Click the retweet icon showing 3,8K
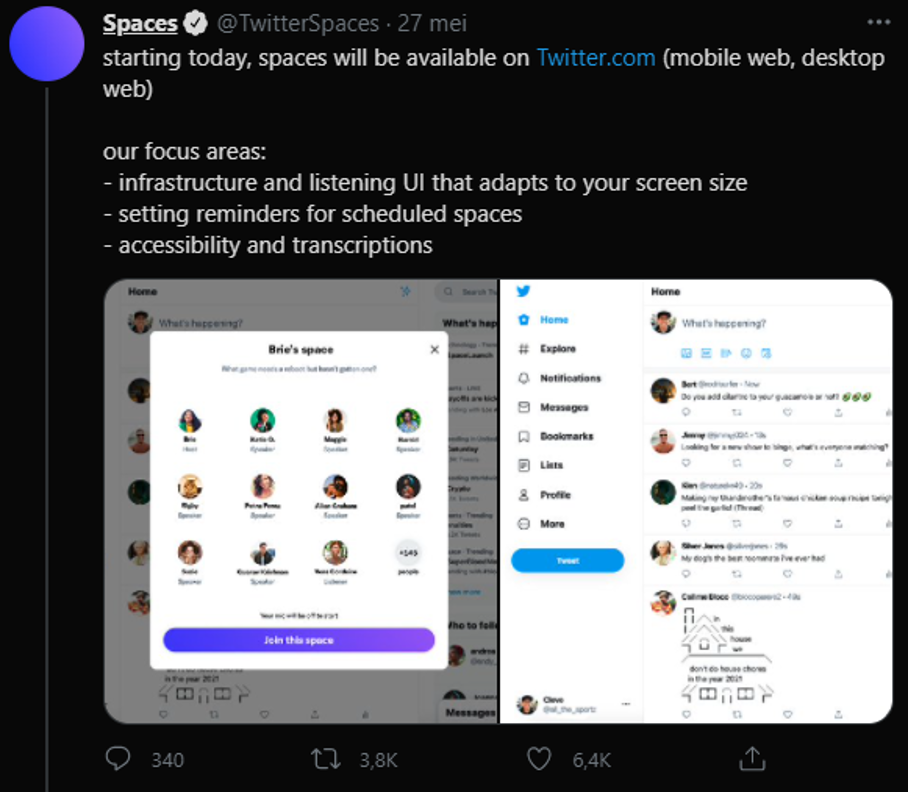 click(x=325, y=760)
